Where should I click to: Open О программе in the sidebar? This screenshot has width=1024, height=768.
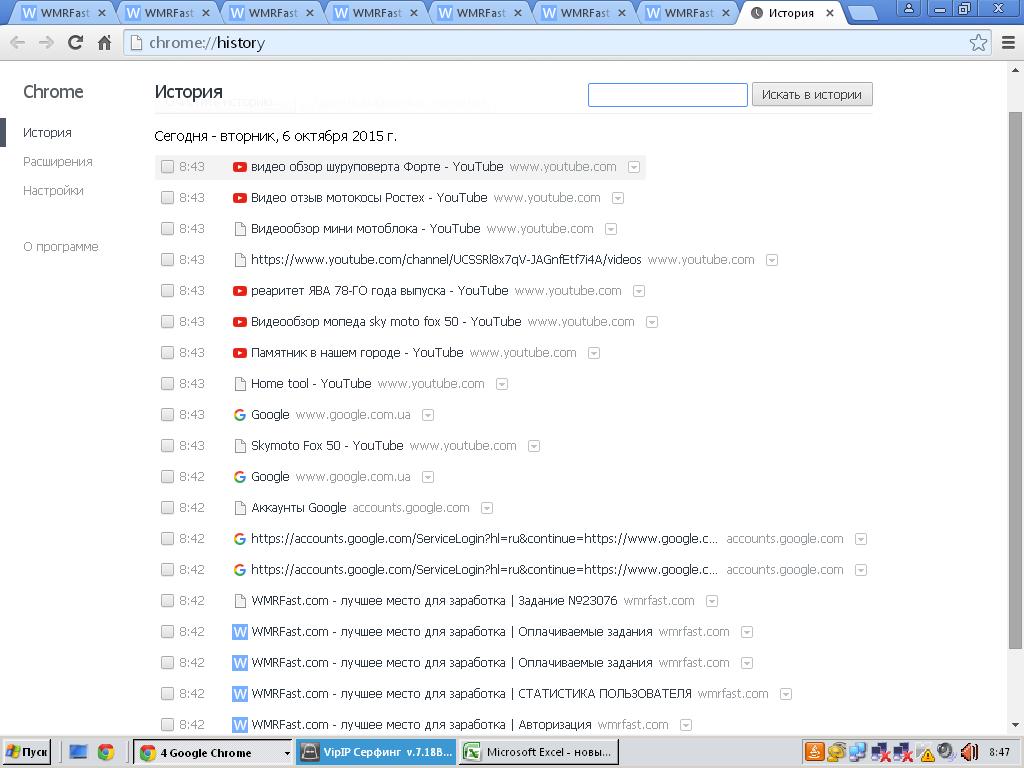pos(61,247)
